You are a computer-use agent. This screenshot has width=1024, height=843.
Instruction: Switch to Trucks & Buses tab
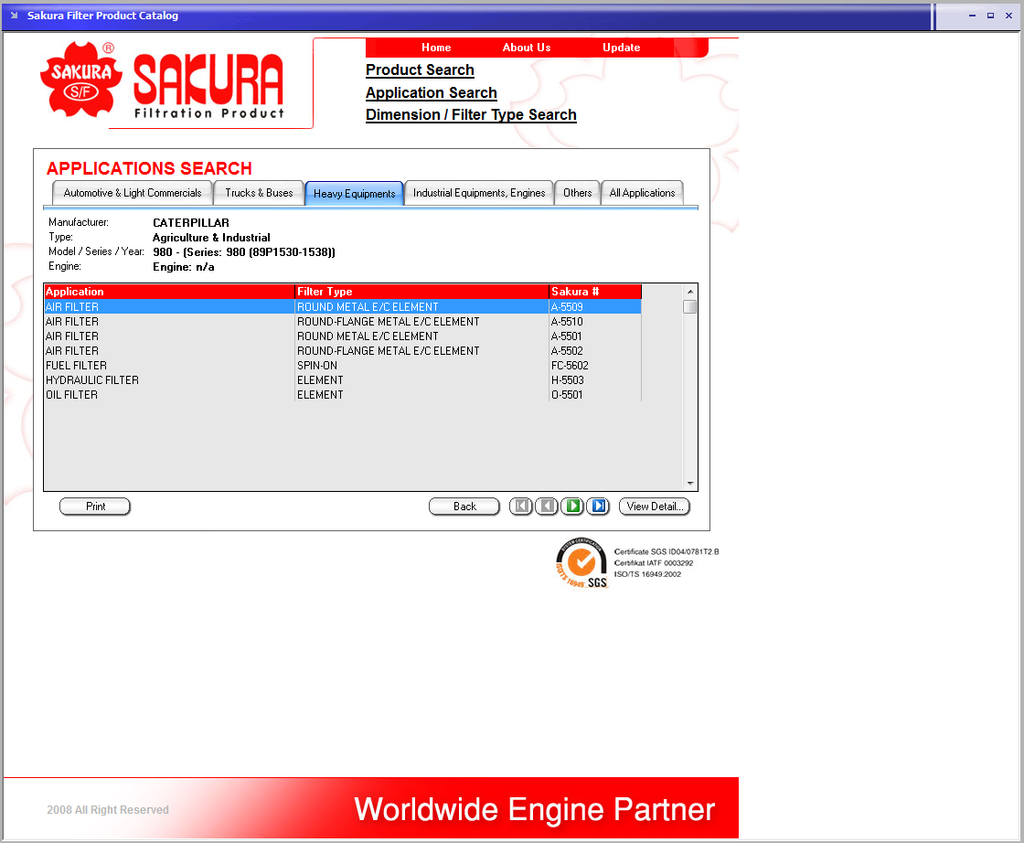click(259, 193)
